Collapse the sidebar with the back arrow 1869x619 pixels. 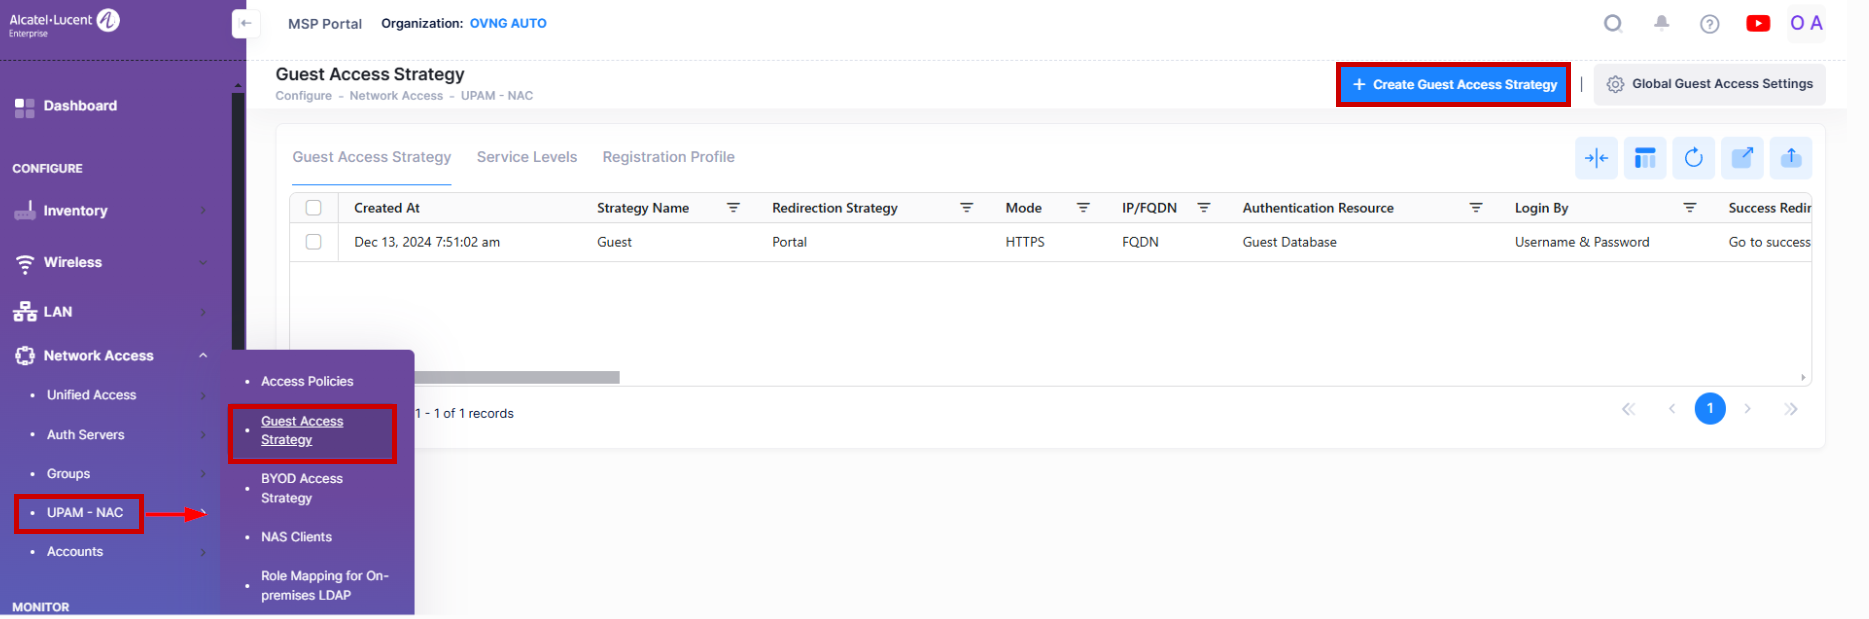click(x=246, y=24)
